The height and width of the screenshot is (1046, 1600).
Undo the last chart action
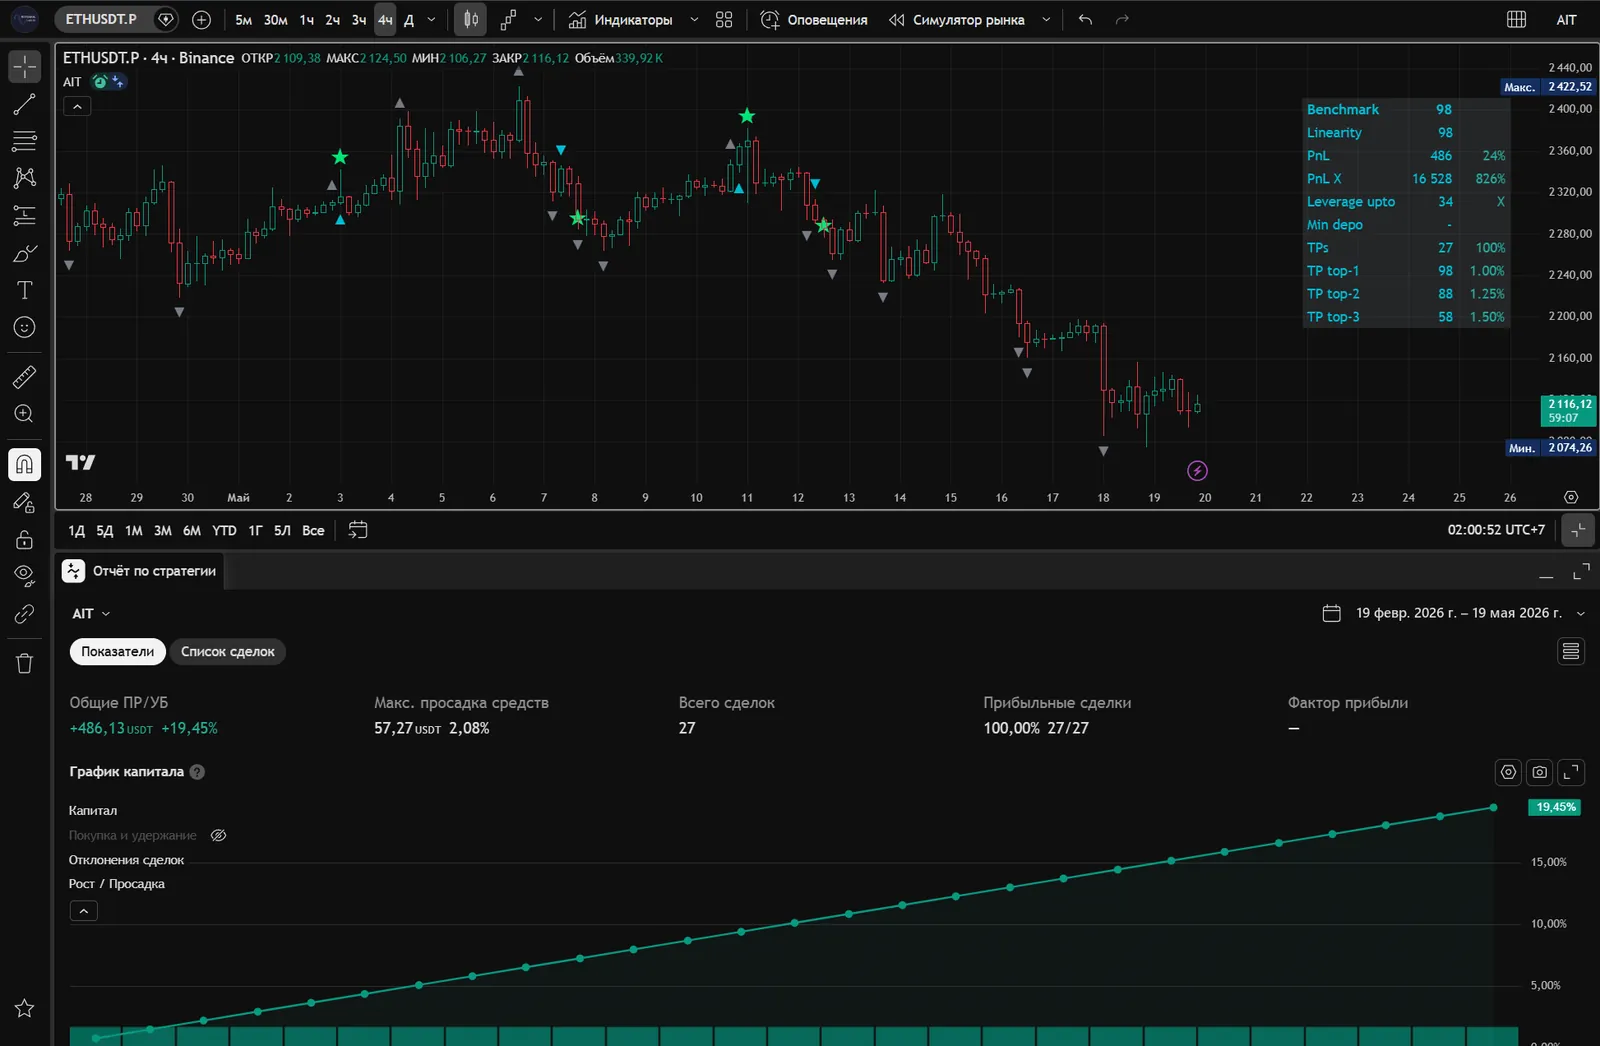(1085, 20)
